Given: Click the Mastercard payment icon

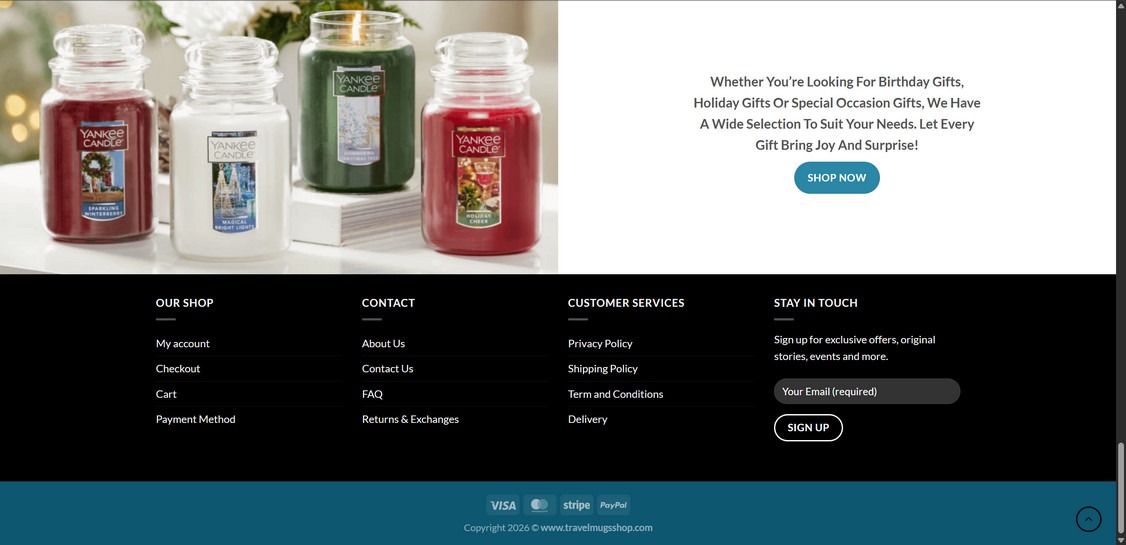Looking at the screenshot, I should click(539, 505).
